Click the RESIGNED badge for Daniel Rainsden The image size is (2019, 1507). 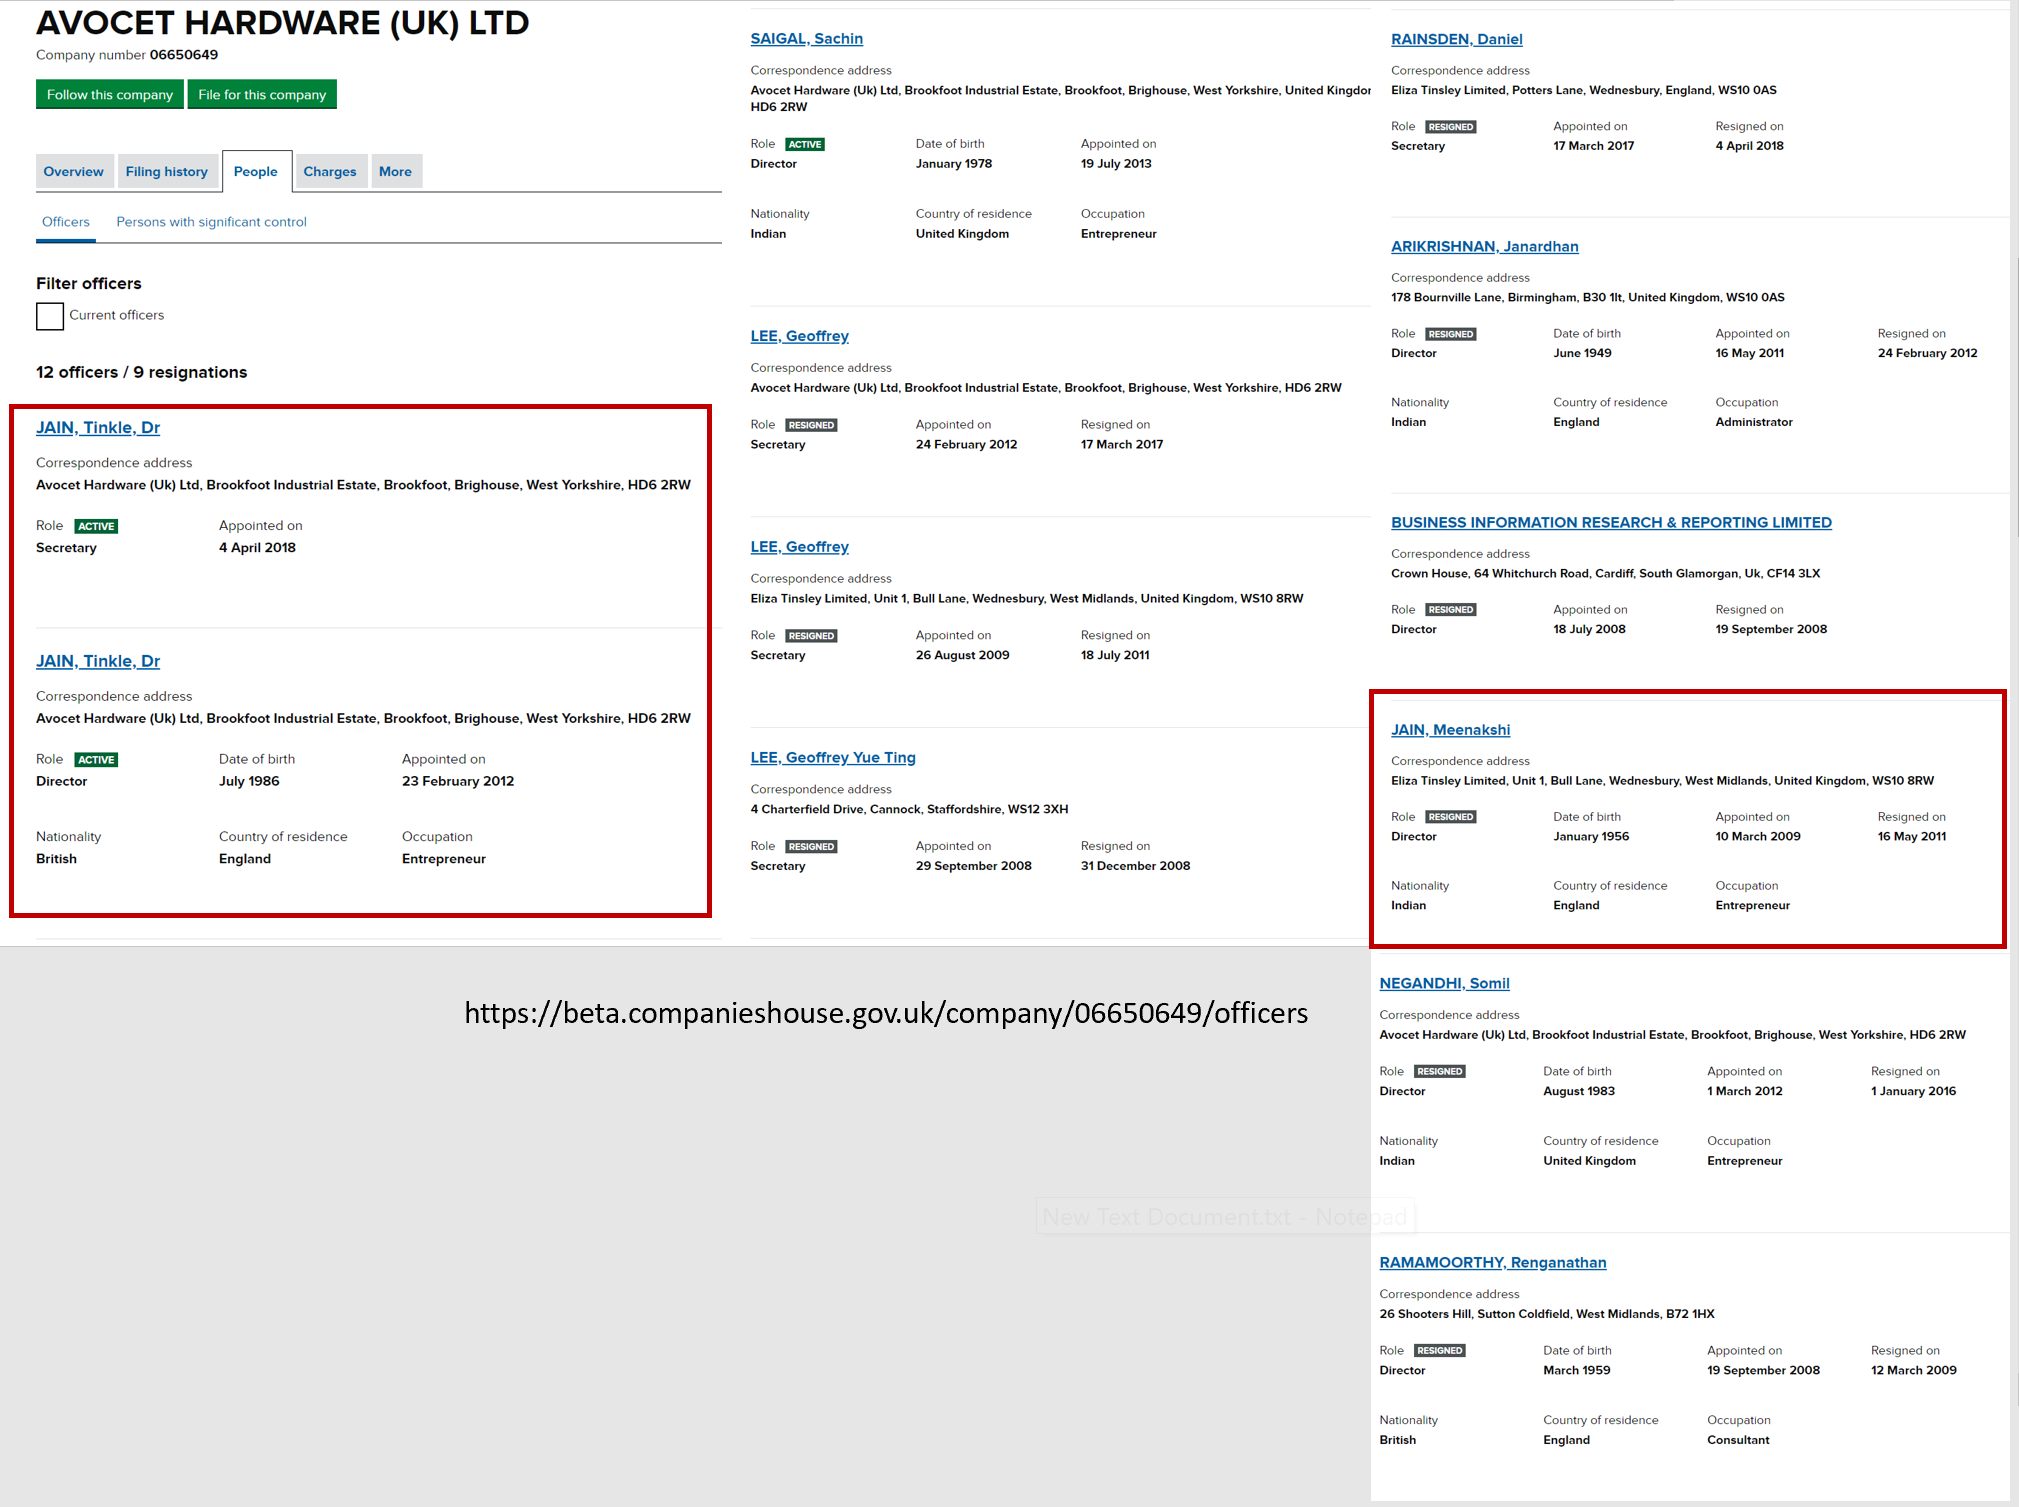1451,127
